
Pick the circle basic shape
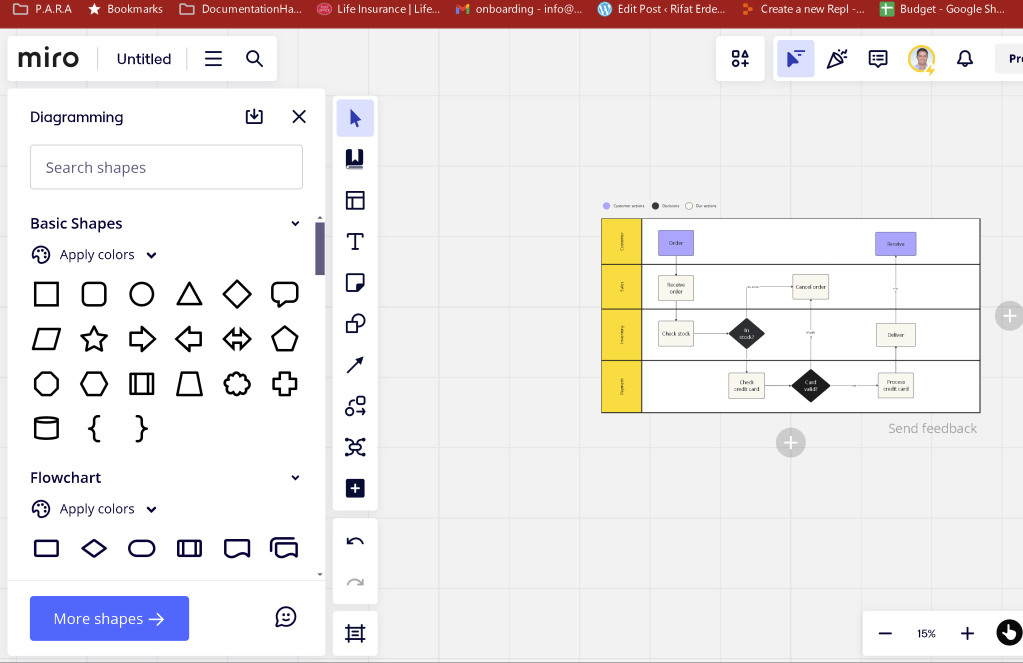click(x=142, y=294)
